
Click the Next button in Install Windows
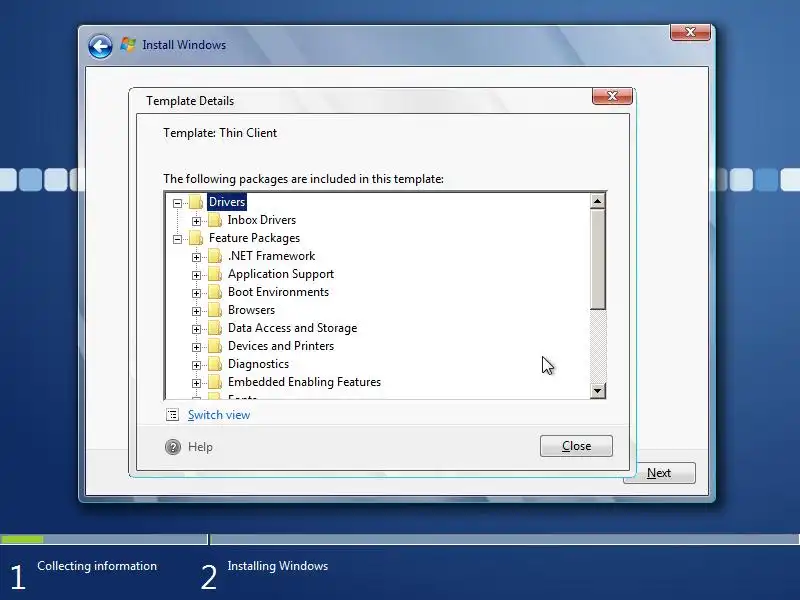pos(659,473)
